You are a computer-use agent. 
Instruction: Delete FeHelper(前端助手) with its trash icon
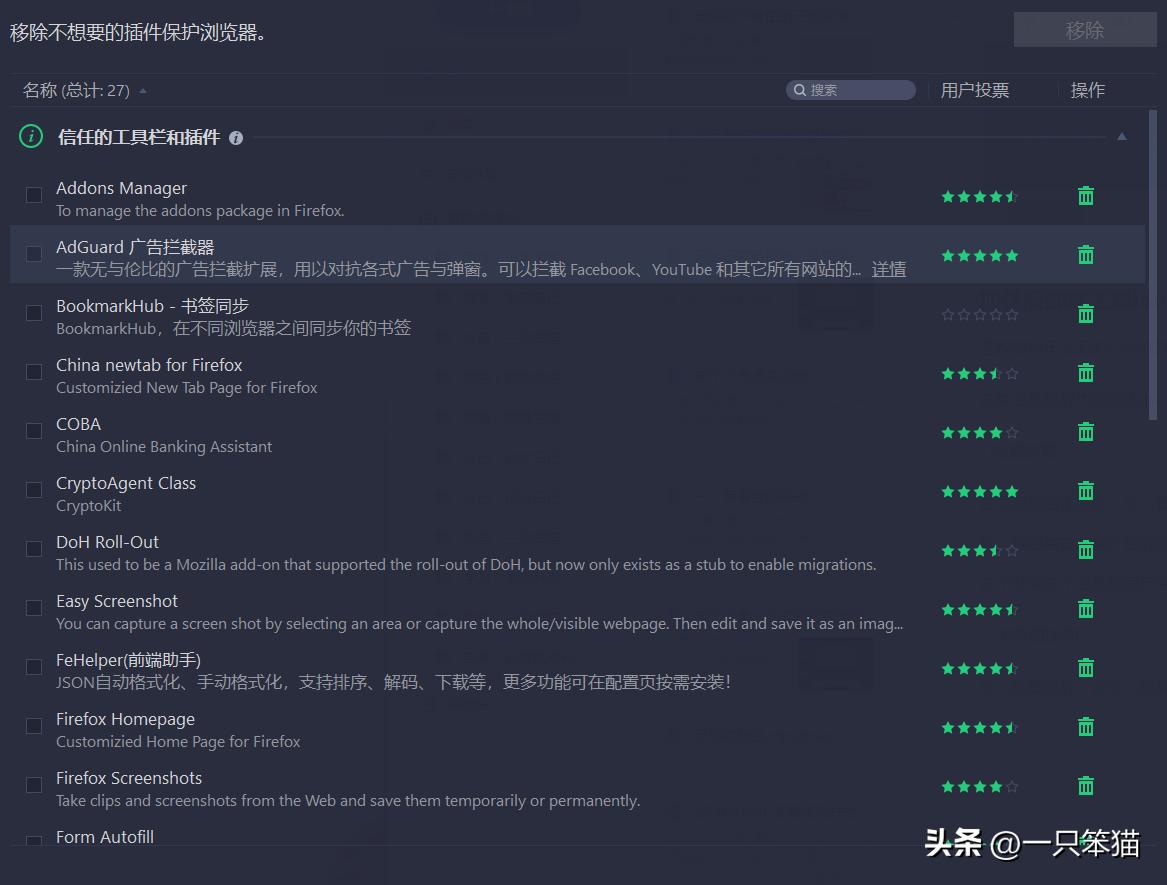pyautogui.click(x=1086, y=668)
